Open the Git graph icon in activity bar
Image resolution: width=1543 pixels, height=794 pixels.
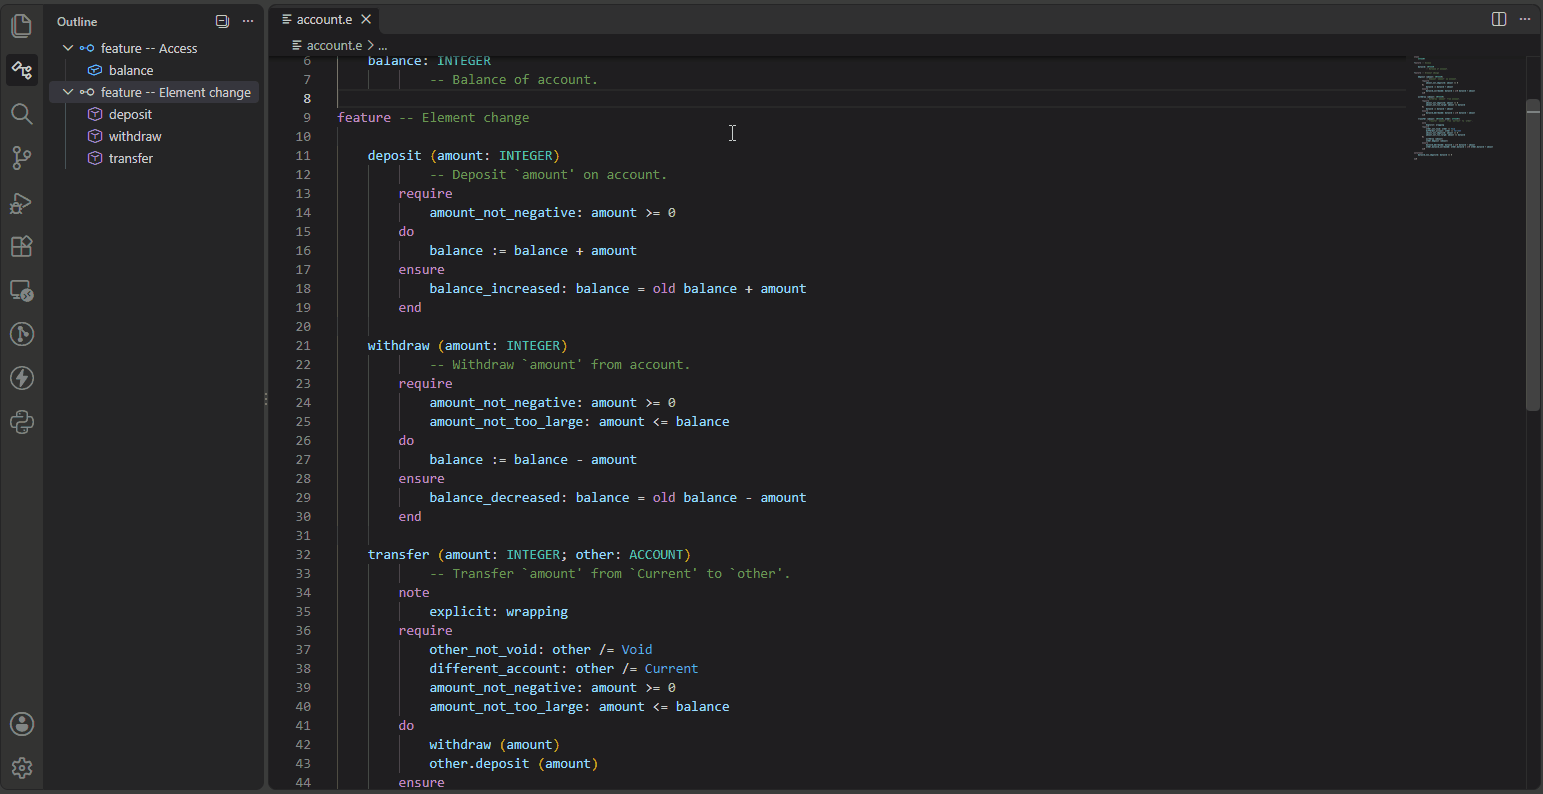[22, 334]
